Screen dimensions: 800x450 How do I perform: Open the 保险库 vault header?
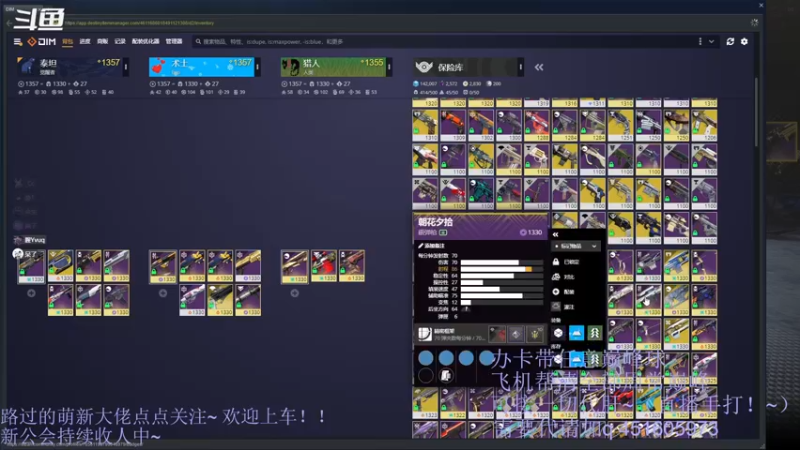[x=464, y=67]
